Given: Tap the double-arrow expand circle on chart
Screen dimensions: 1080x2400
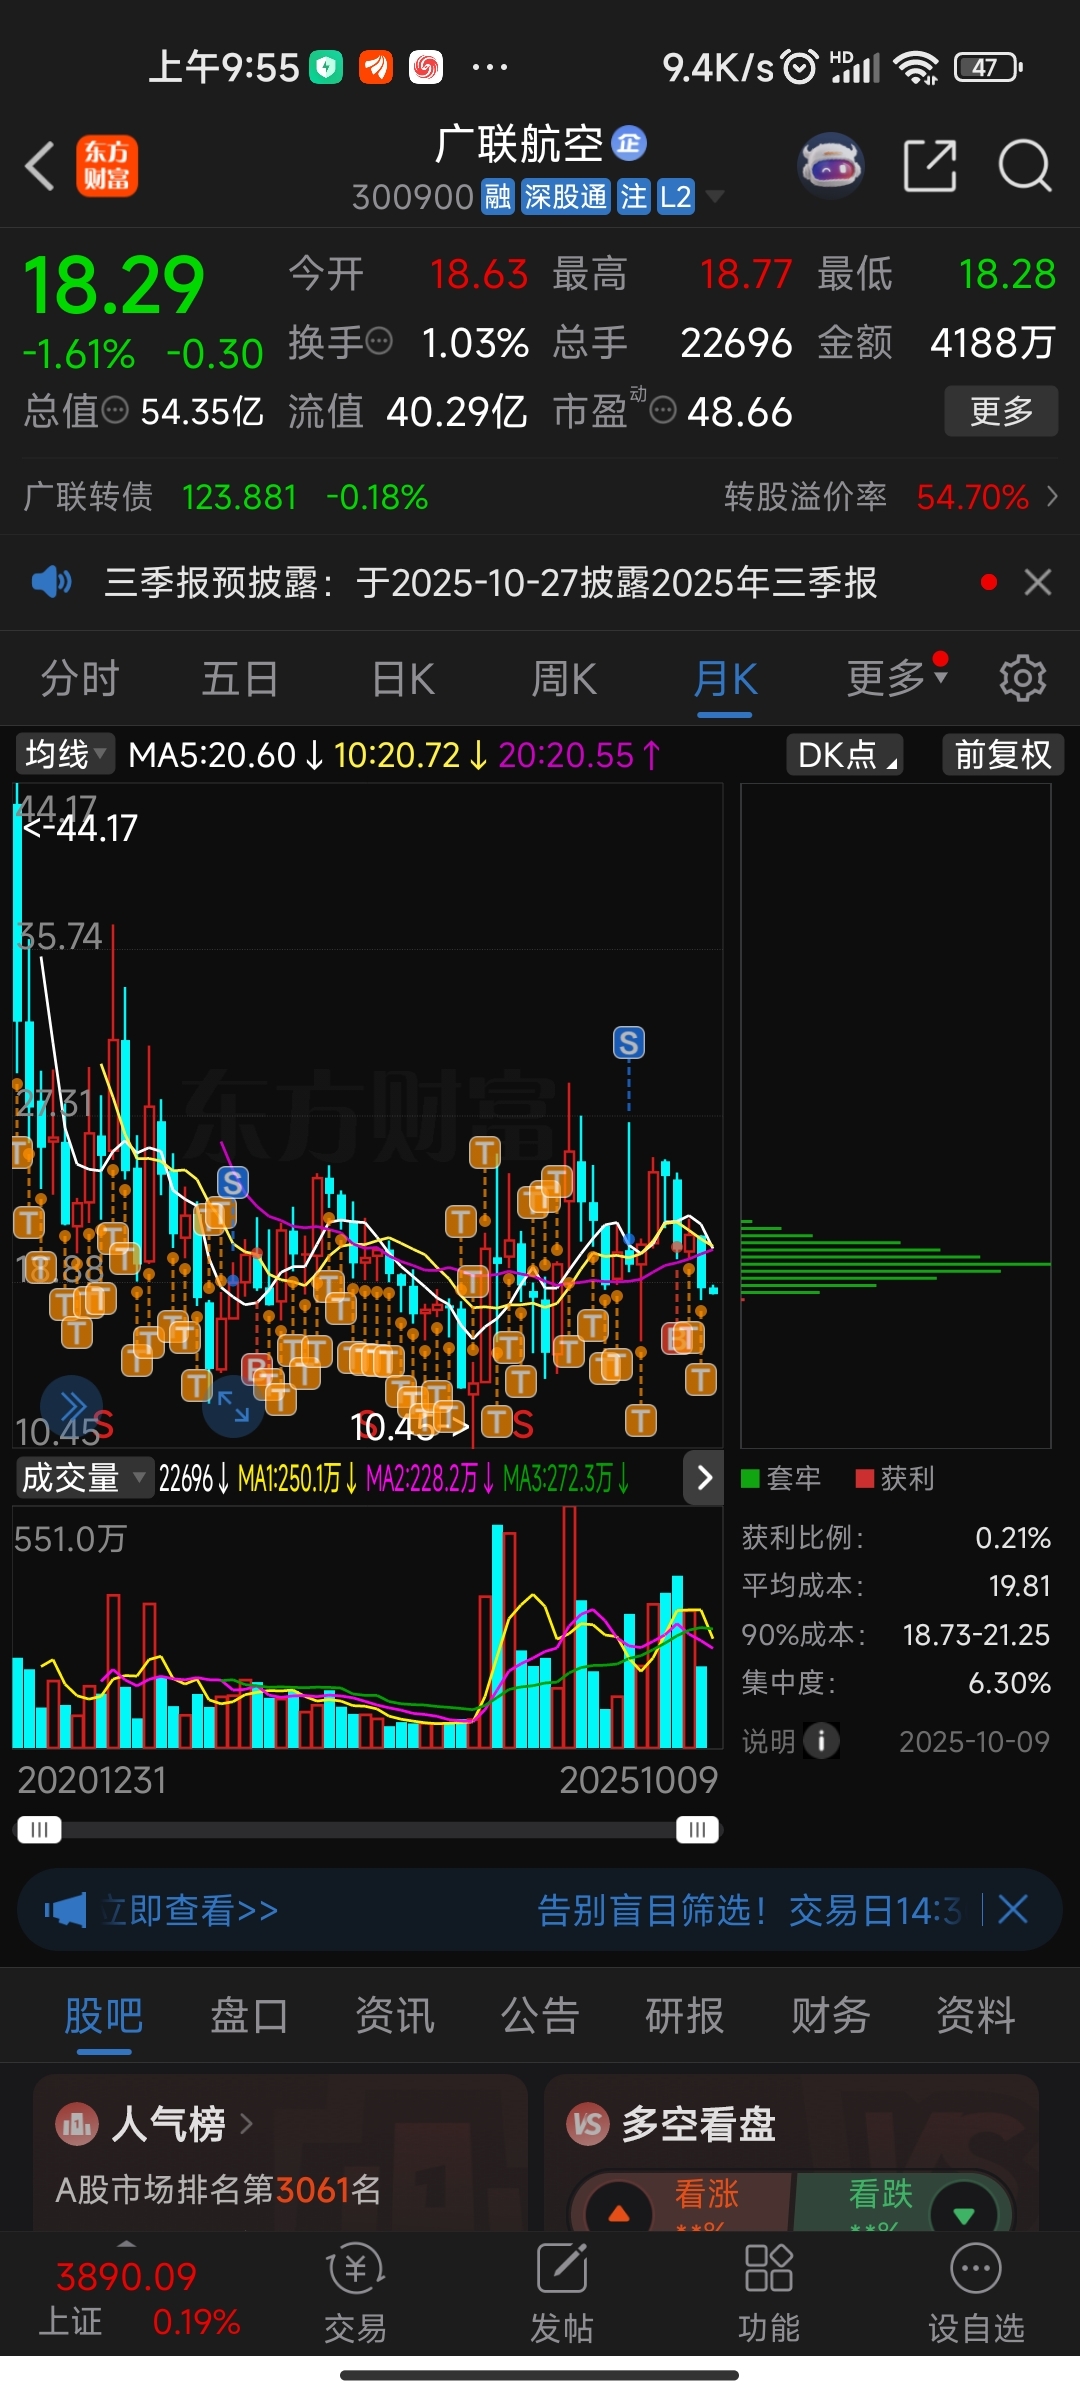Looking at the screenshot, I should (x=72, y=1405).
